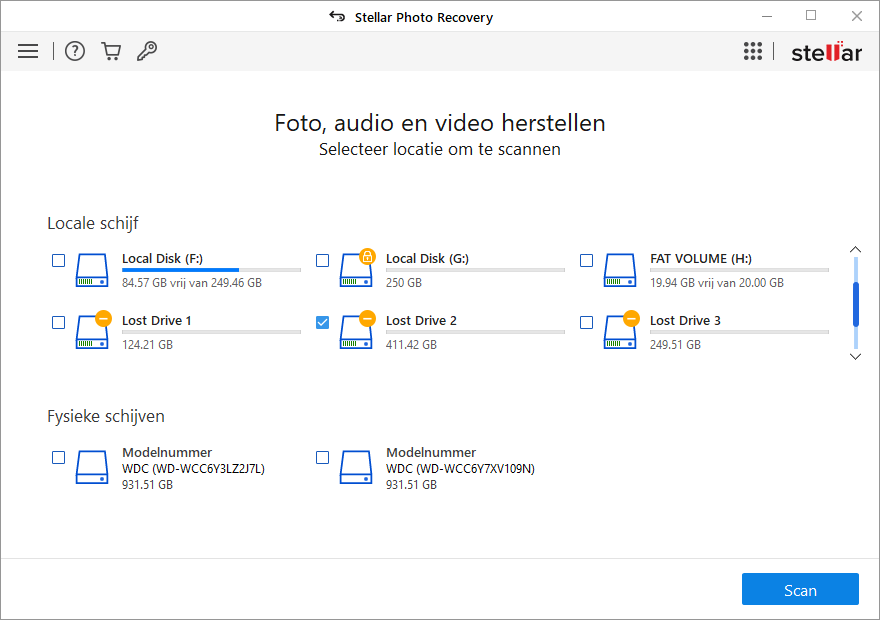Click the FAT VOLUME (H:) drive icon

(620, 270)
